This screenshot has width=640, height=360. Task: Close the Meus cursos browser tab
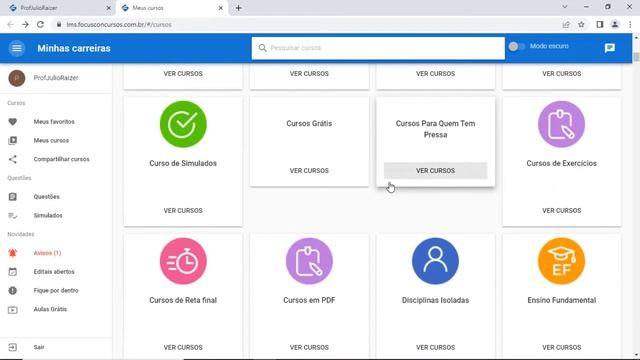(x=220, y=8)
